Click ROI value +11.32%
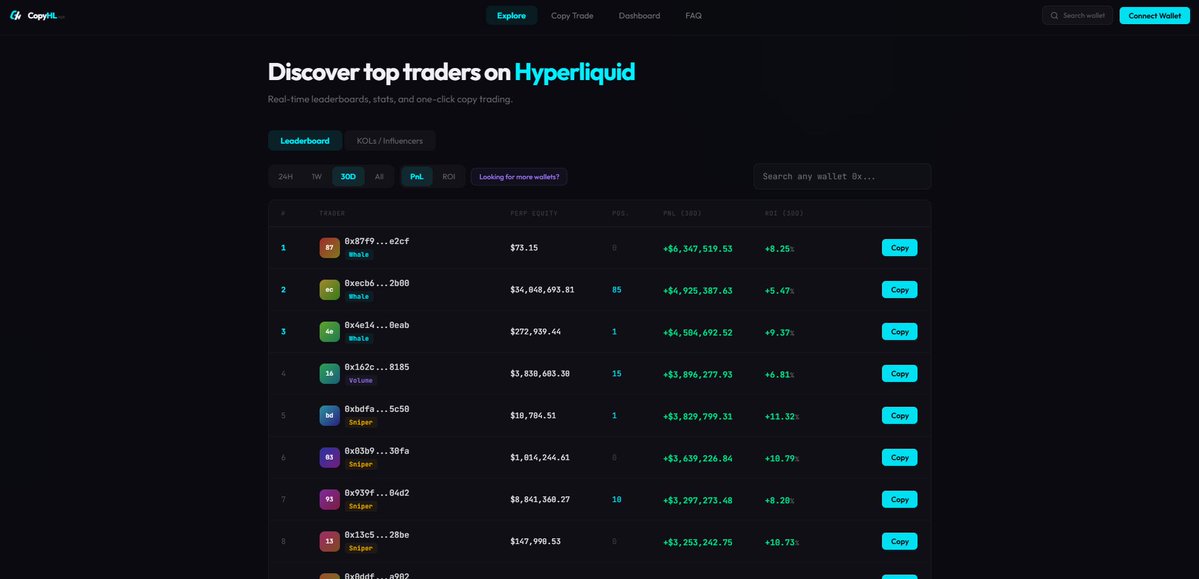The image size is (1199, 579). (x=781, y=416)
